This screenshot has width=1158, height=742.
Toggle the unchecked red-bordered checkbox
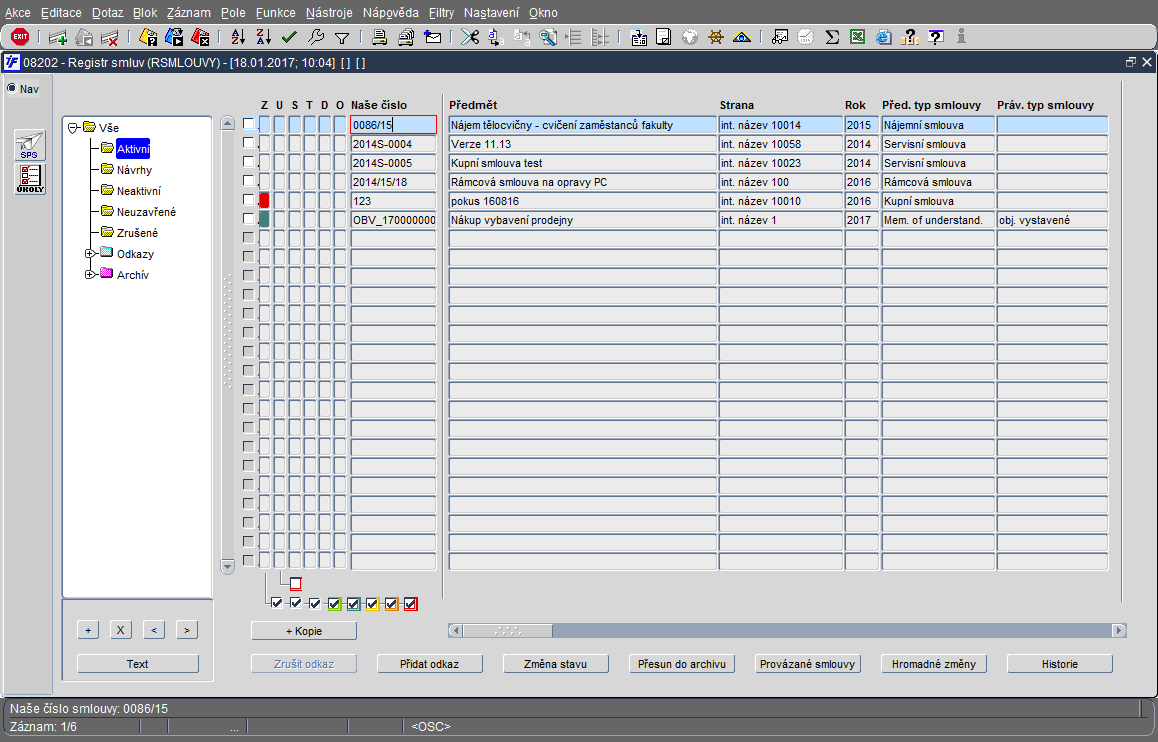tap(296, 584)
